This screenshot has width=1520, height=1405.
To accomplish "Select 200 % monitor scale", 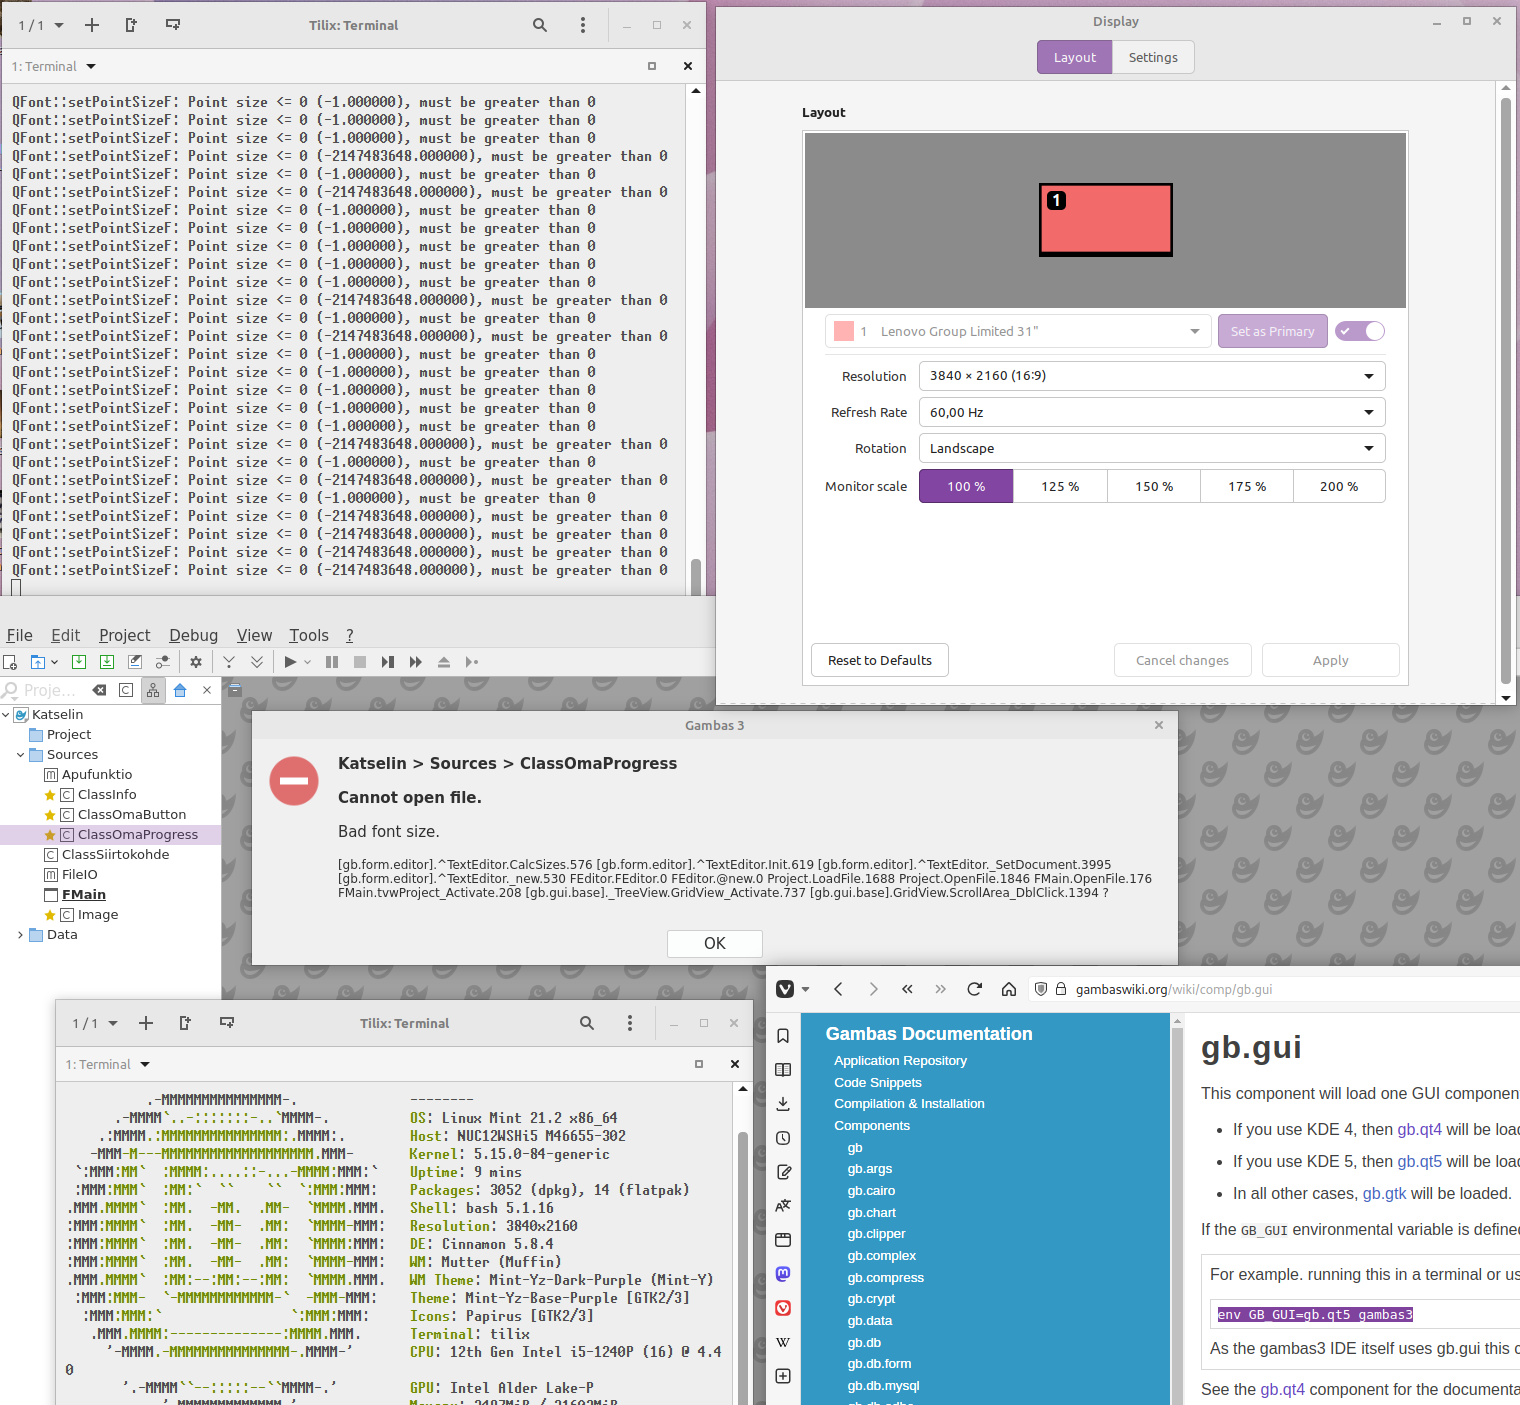I will (x=1338, y=486).
